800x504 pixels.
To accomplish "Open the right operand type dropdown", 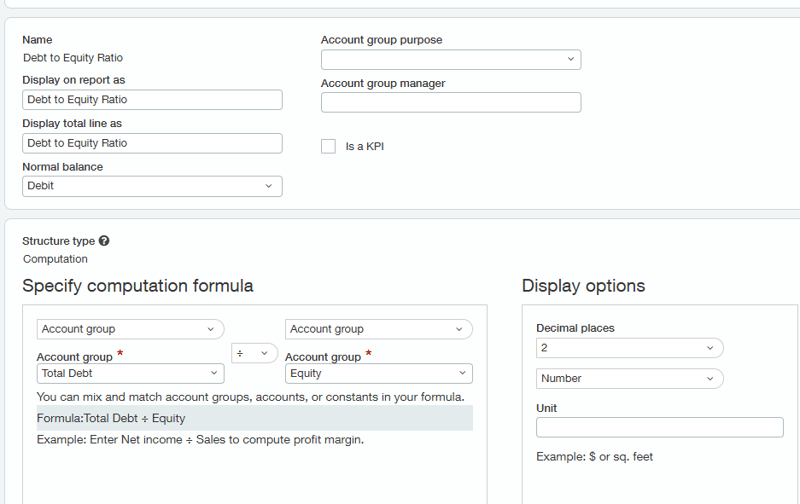I will (378, 329).
